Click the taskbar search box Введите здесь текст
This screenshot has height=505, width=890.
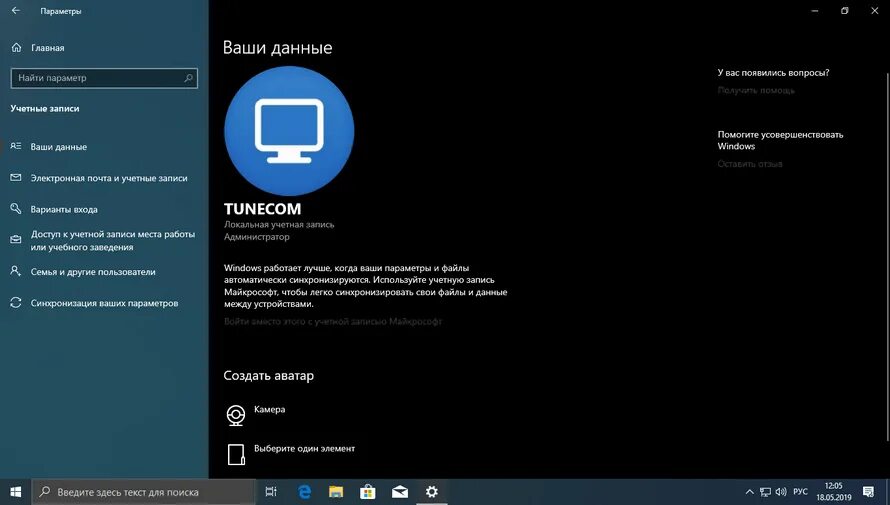(x=143, y=492)
